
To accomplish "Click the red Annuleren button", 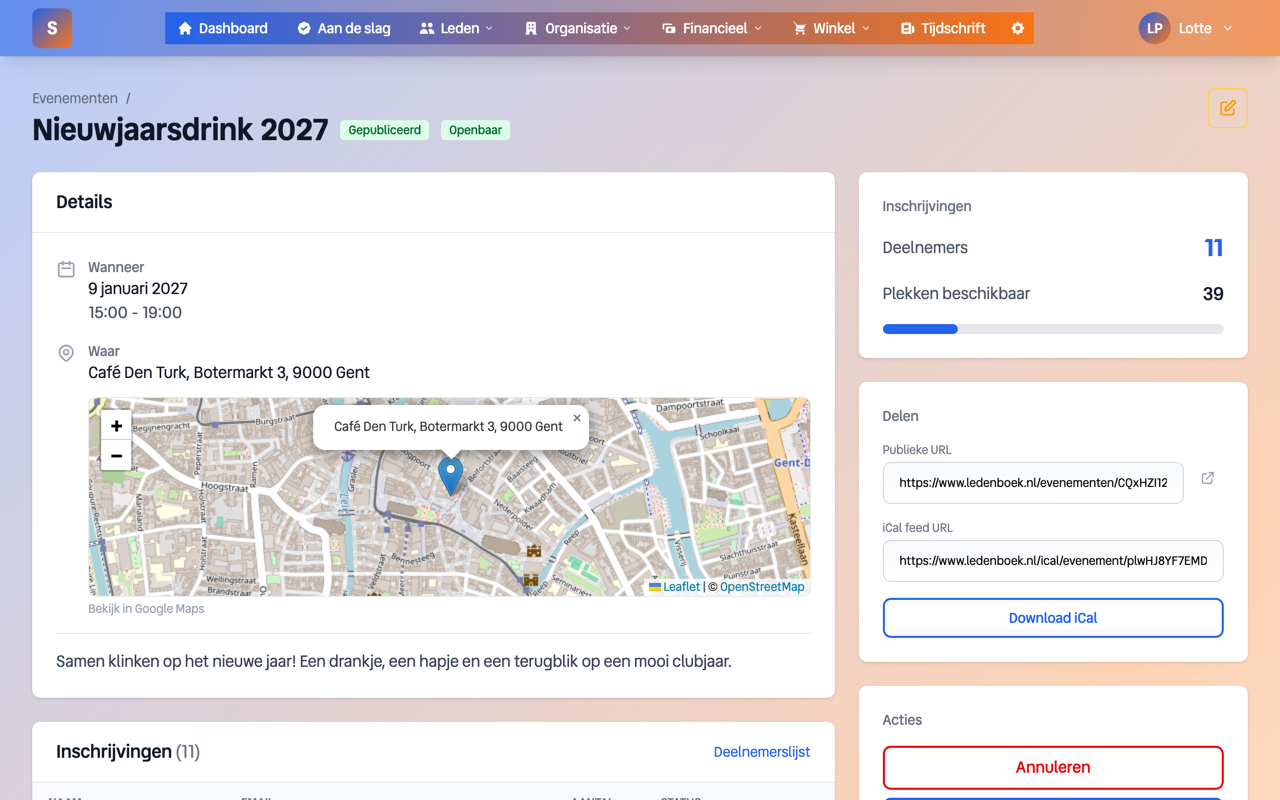I will tap(1053, 767).
